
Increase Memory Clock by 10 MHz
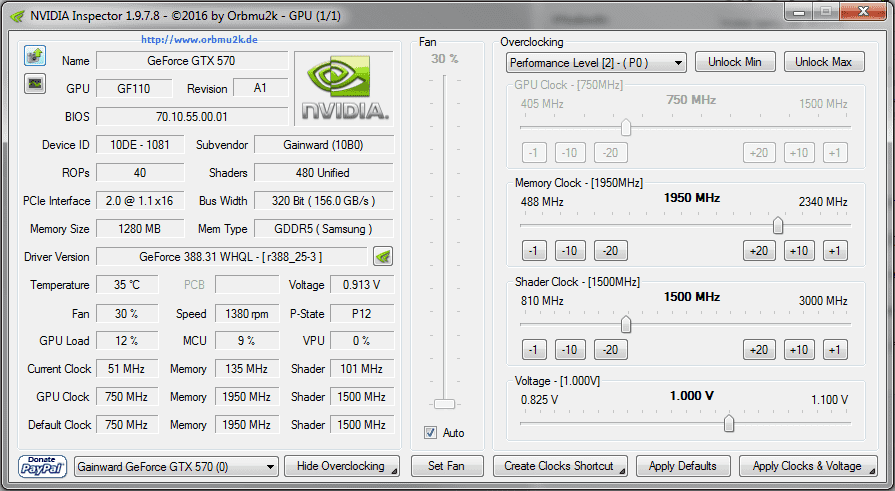pyautogui.click(x=799, y=251)
